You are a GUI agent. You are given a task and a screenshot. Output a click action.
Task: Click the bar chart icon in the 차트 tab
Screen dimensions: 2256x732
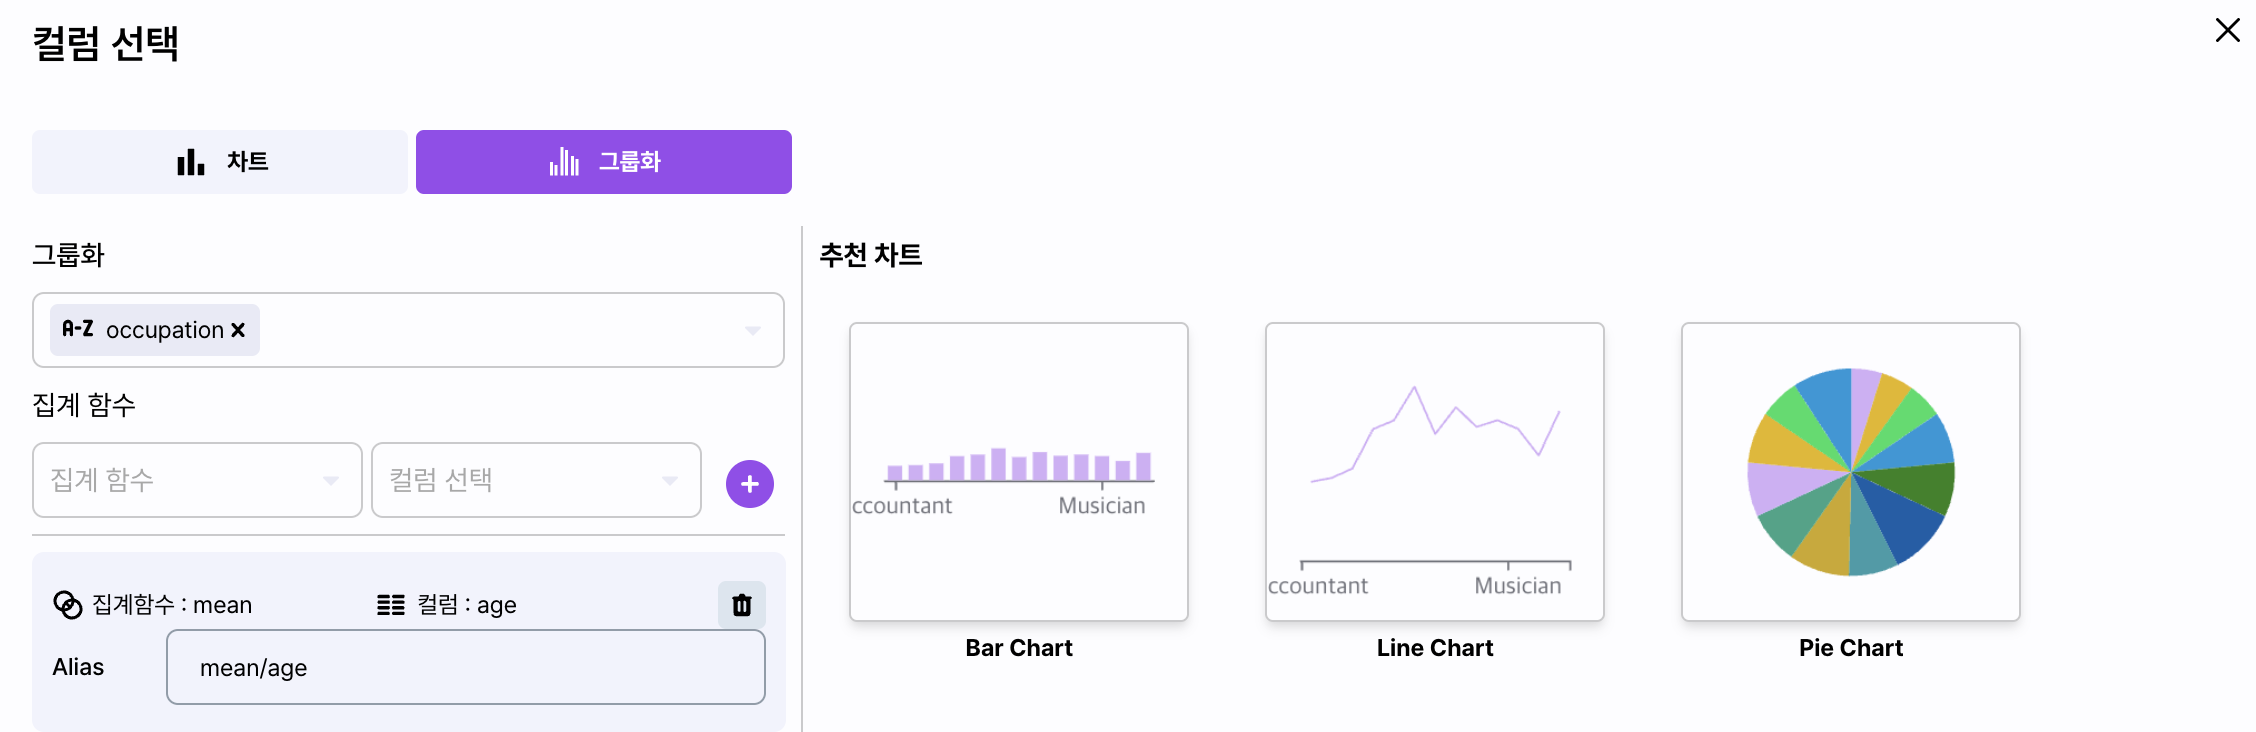click(190, 162)
